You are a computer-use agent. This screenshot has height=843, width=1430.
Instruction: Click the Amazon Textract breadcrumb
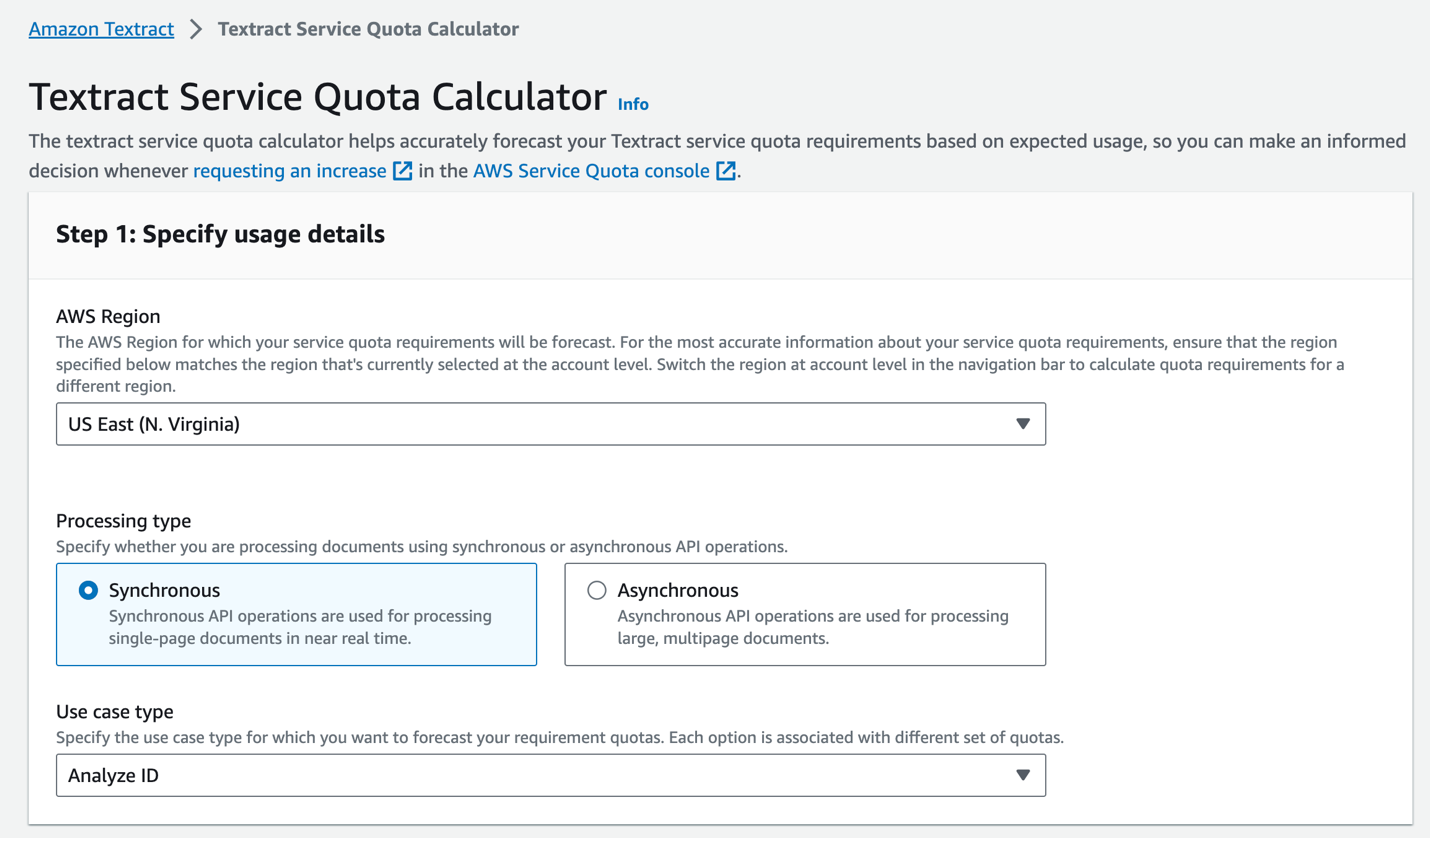[x=101, y=29]
